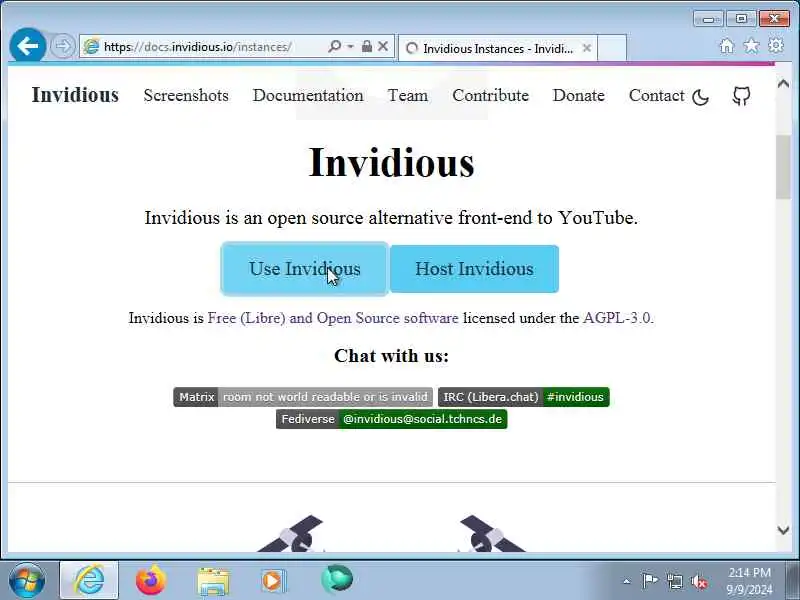Select the Invidious Instances tab
The image size is (800, 600).
point(497,48)
